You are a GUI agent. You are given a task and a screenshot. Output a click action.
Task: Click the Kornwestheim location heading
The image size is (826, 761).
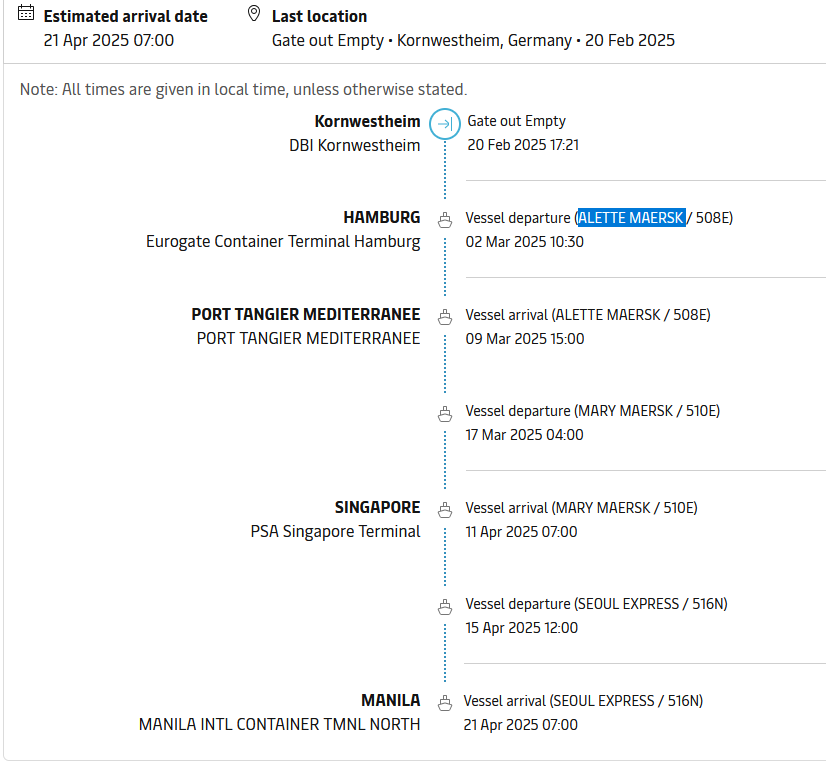point(368,121)
